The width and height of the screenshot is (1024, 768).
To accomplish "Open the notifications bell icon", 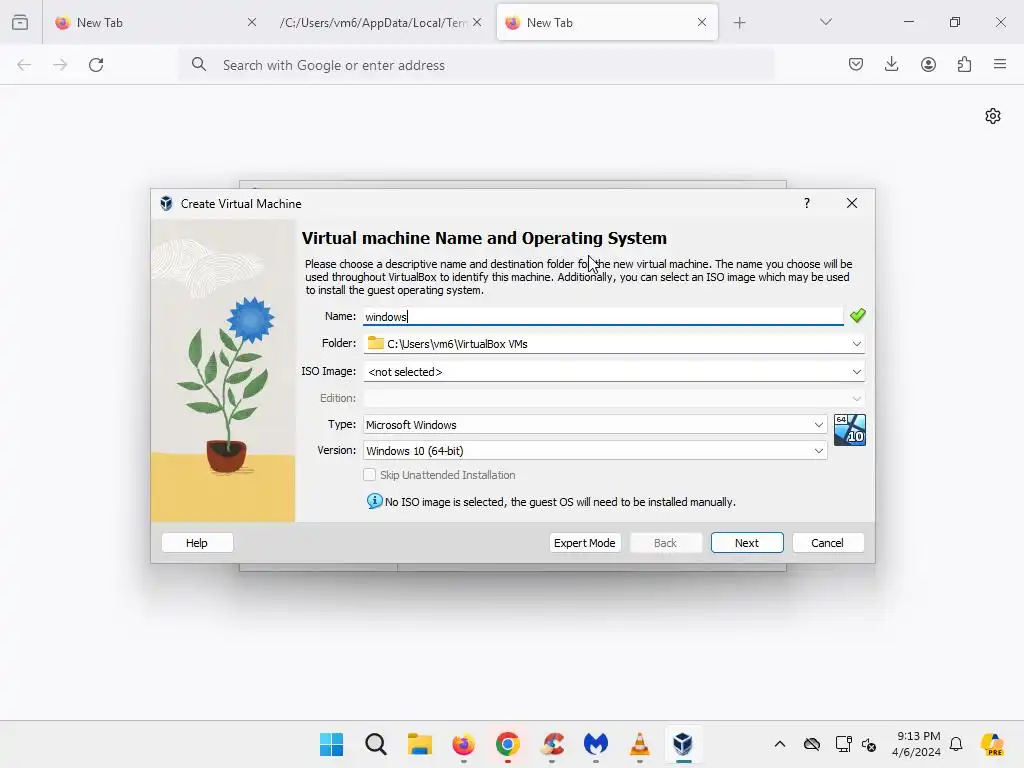I will point(956,744).
